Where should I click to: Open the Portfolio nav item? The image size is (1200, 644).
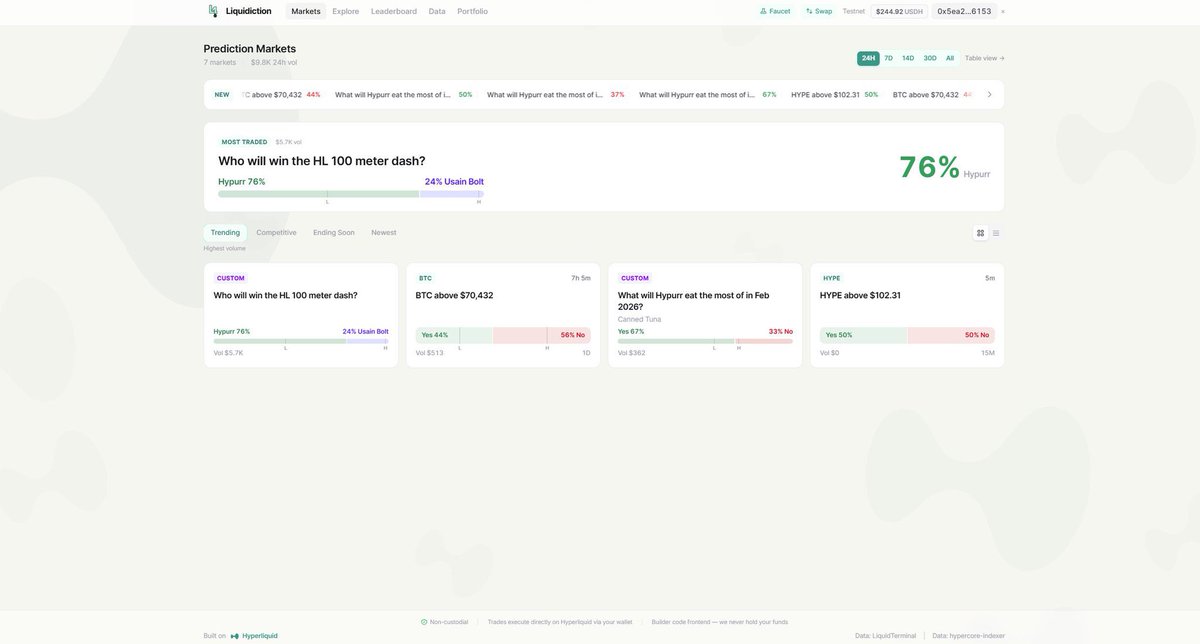point(473,11)
